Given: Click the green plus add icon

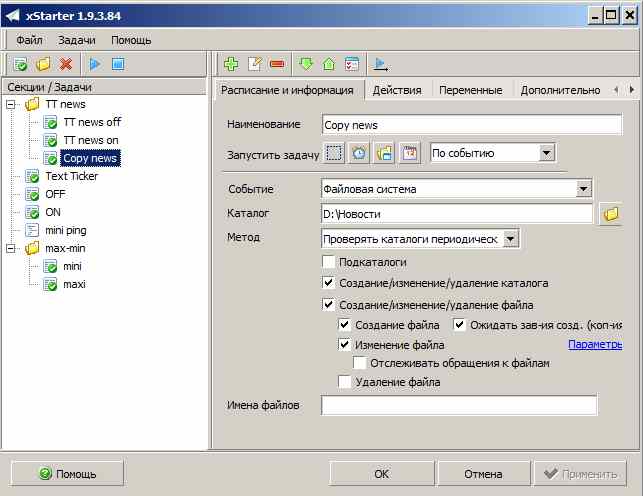Looking at the screenshot, I should (x=231, y=64).
